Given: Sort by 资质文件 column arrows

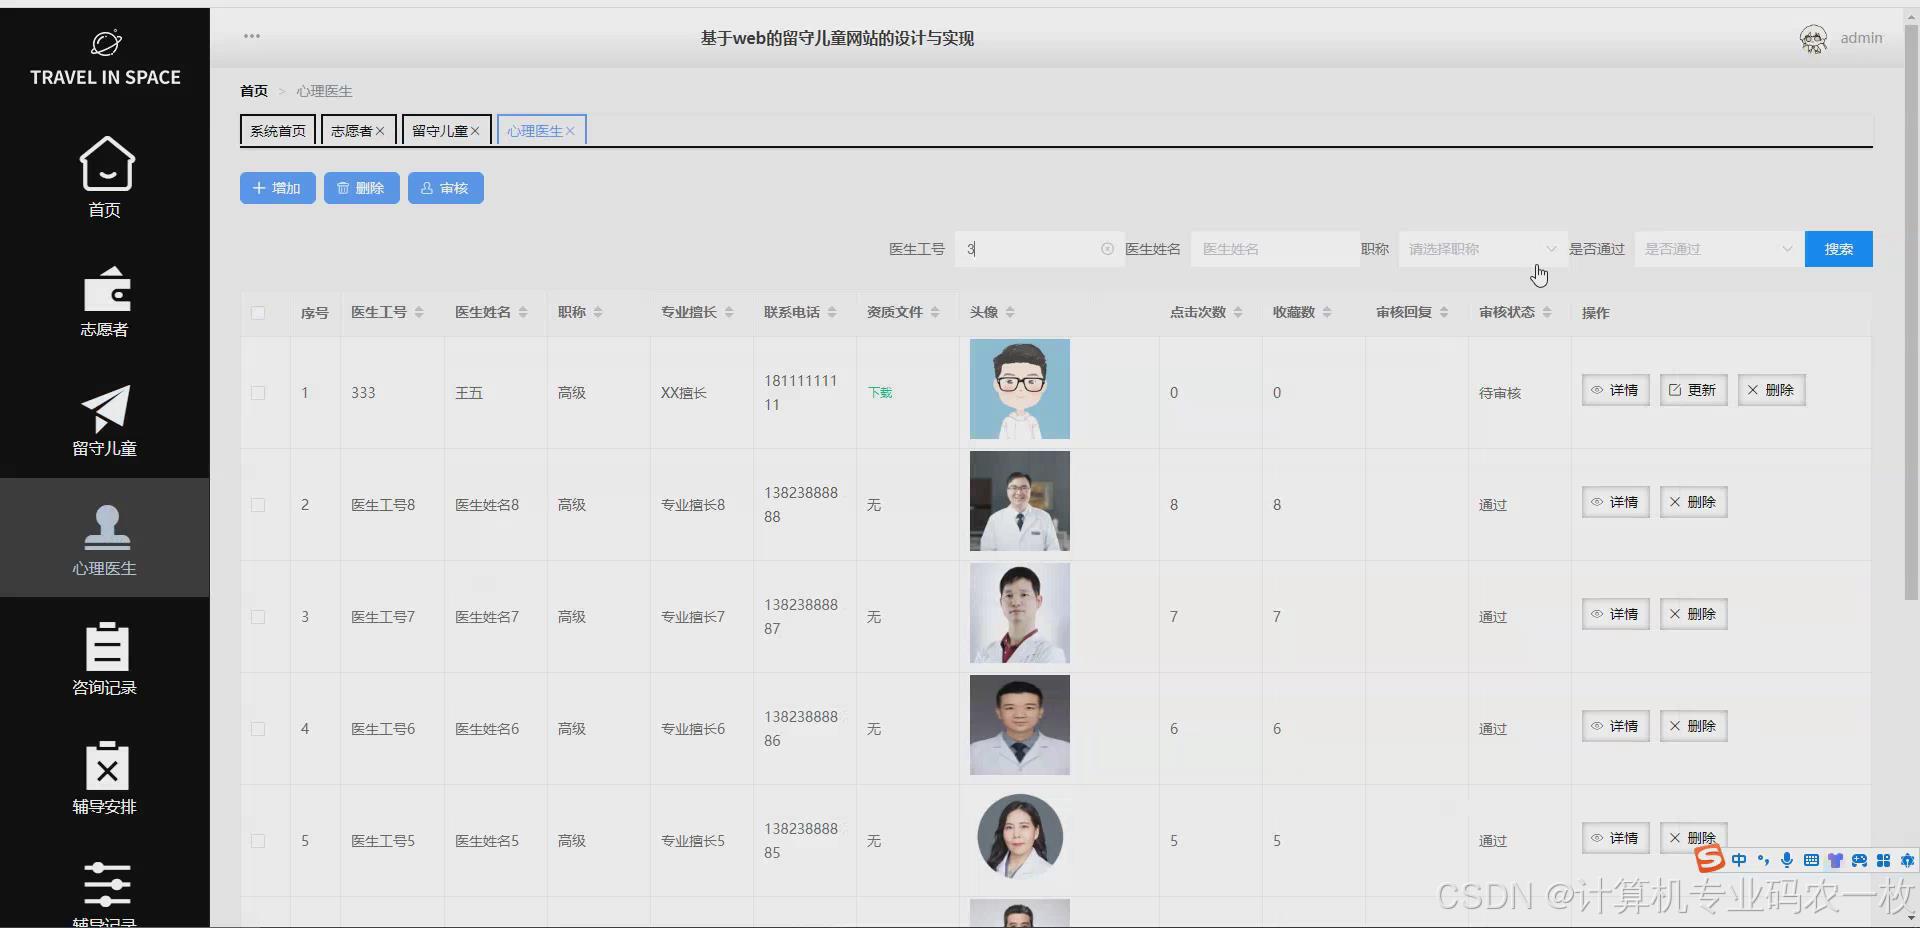Looking at the screenshot, I should (x=935, y=312).
